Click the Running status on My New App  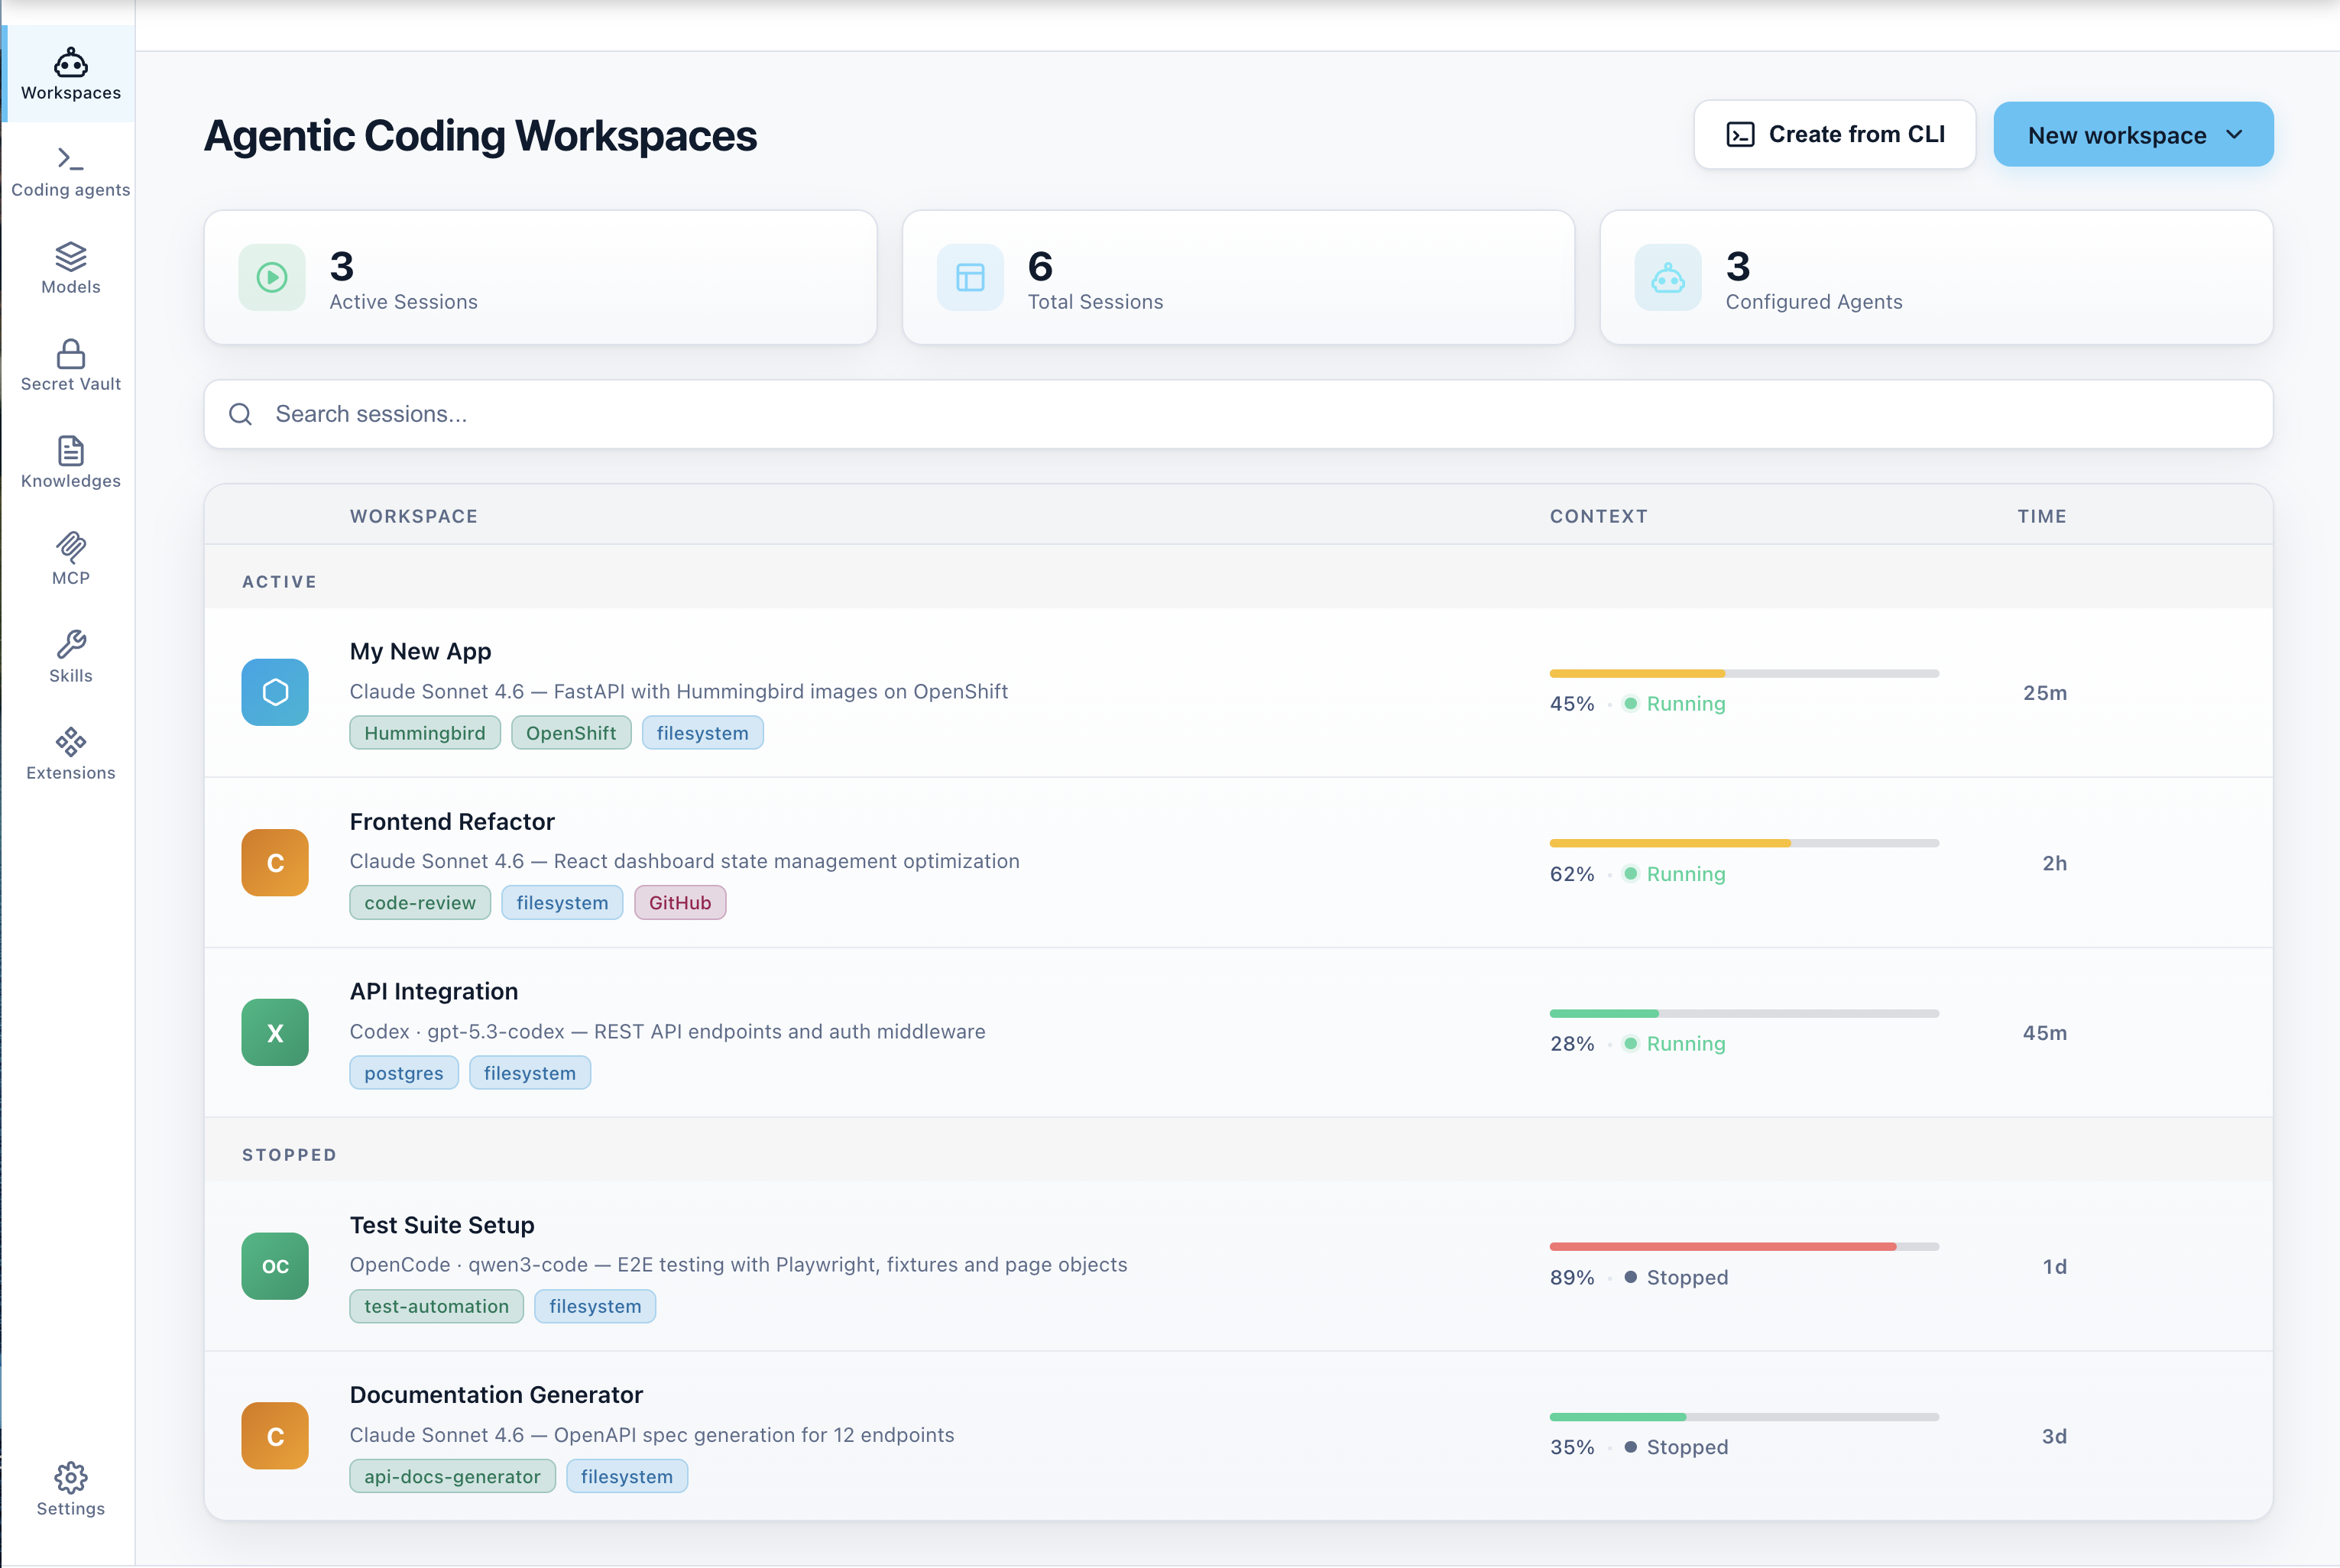point(1675,704)
